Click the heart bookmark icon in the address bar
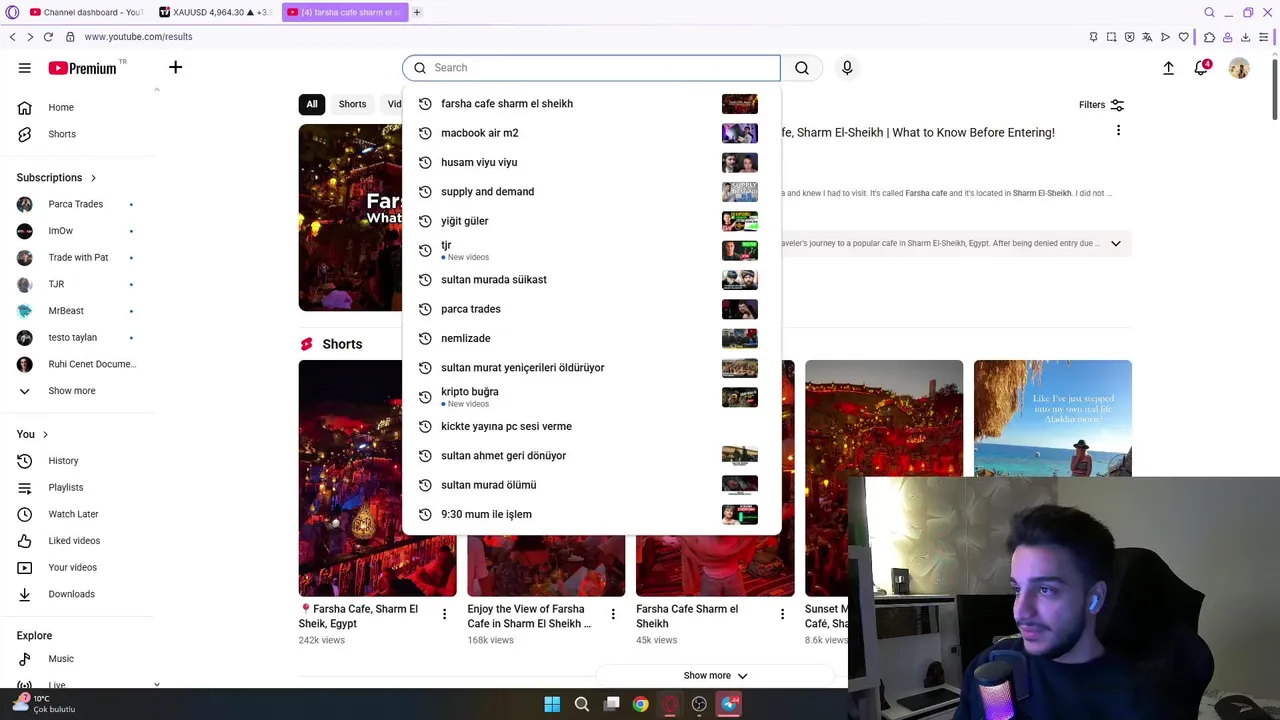Screen dimensions: 1280x720 (x=1184, y=37)
